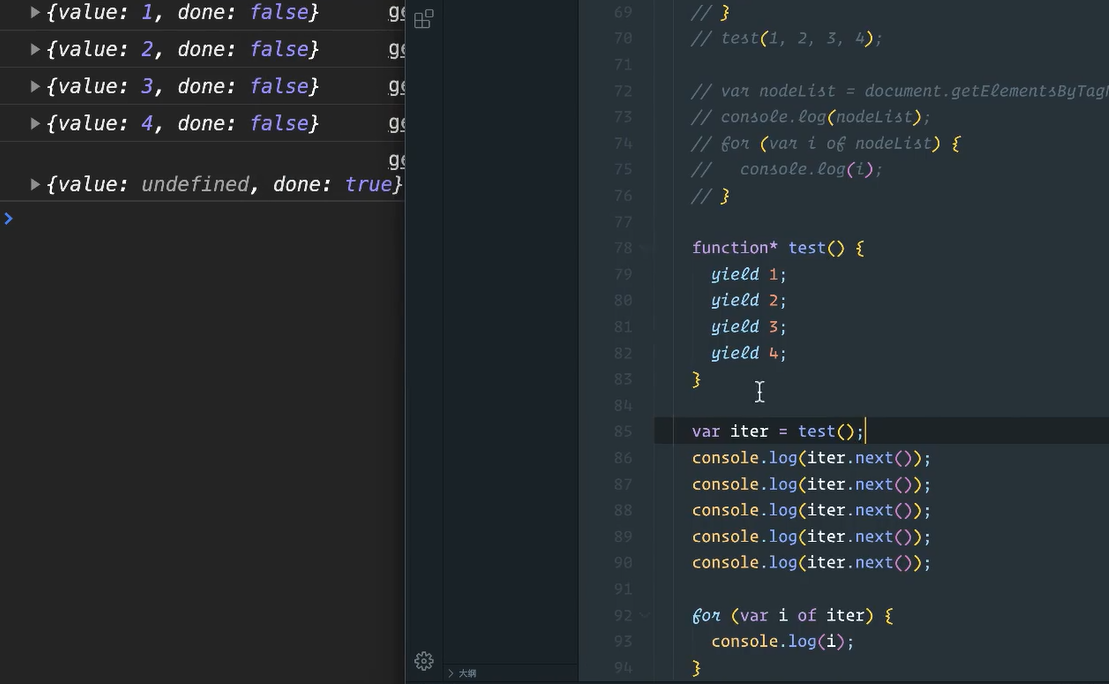Click commented 'for (var i of nodeList)' line
This screenshot has width=1109, height=684.
(825, 144)
